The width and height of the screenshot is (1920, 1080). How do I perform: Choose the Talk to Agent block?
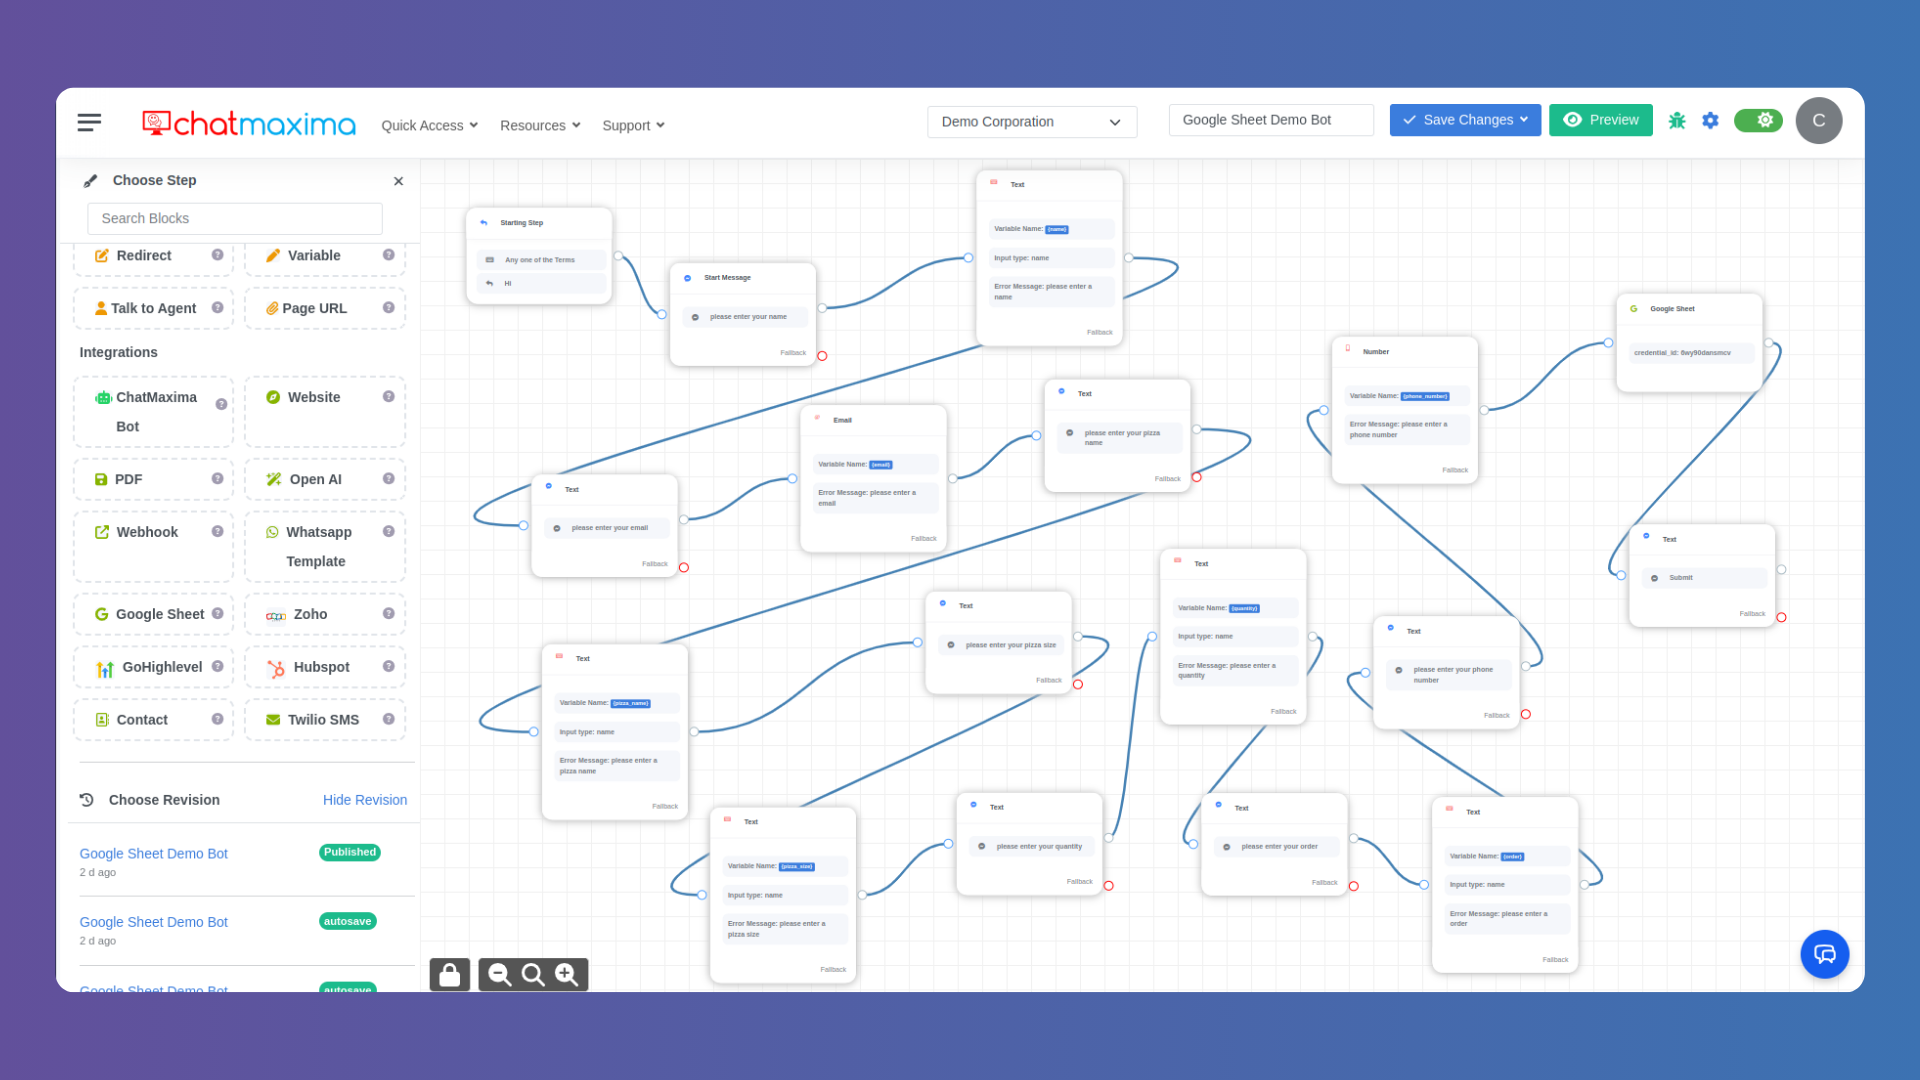point(152,308)
